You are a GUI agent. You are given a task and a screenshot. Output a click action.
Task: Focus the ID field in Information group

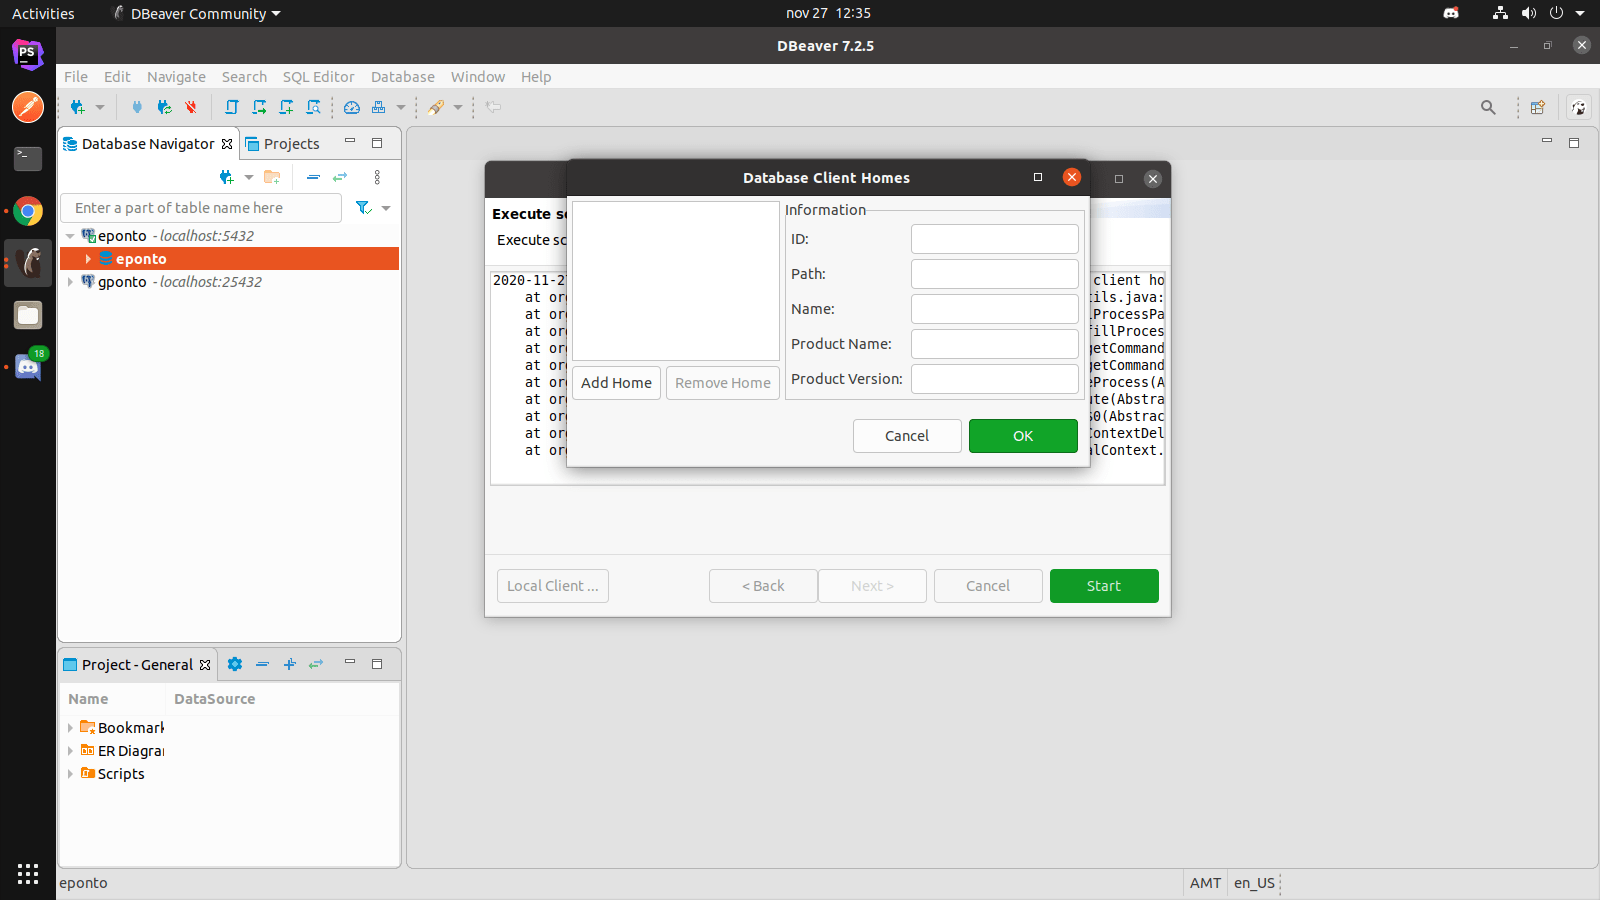[995, 239]
